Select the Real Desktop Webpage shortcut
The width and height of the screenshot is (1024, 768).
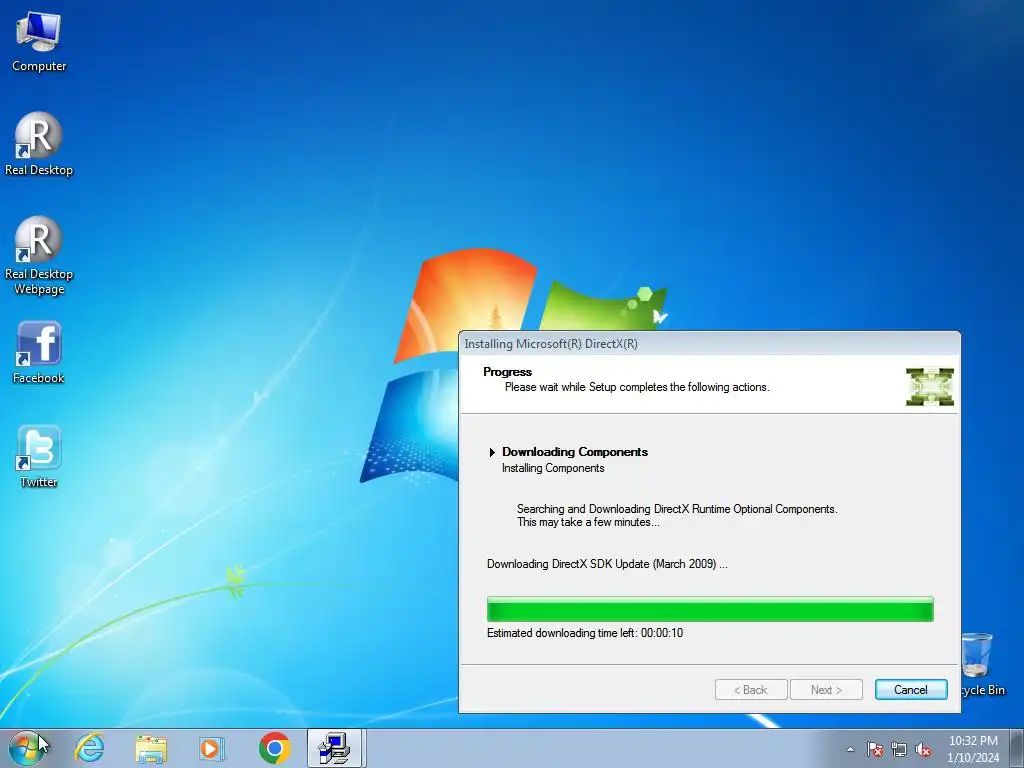tap(39, 255)
